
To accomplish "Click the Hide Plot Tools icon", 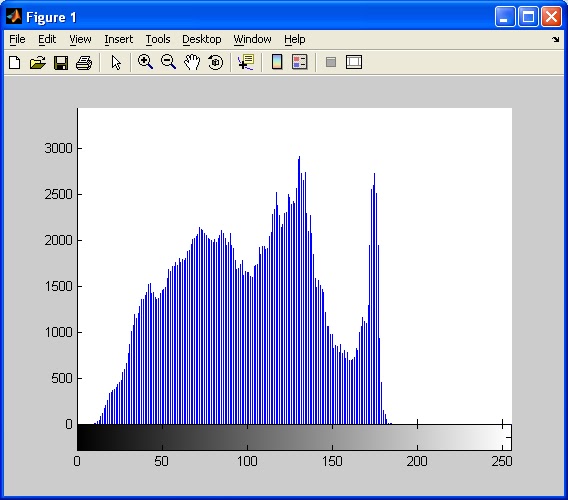I will click(x=331, y=62).
